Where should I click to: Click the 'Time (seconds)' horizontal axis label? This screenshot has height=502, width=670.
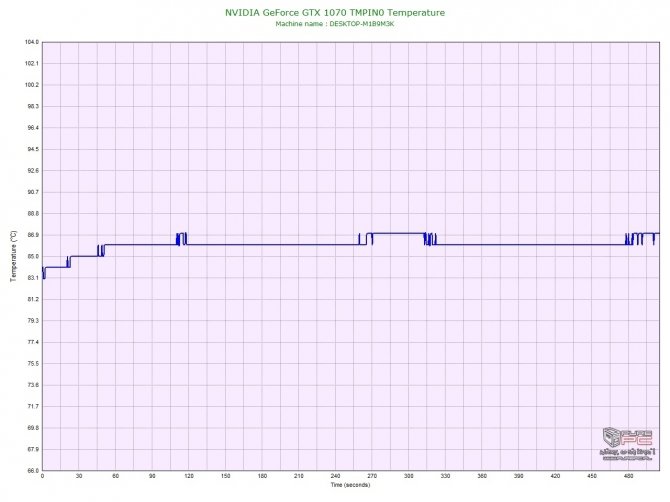[x=350, y=484]
